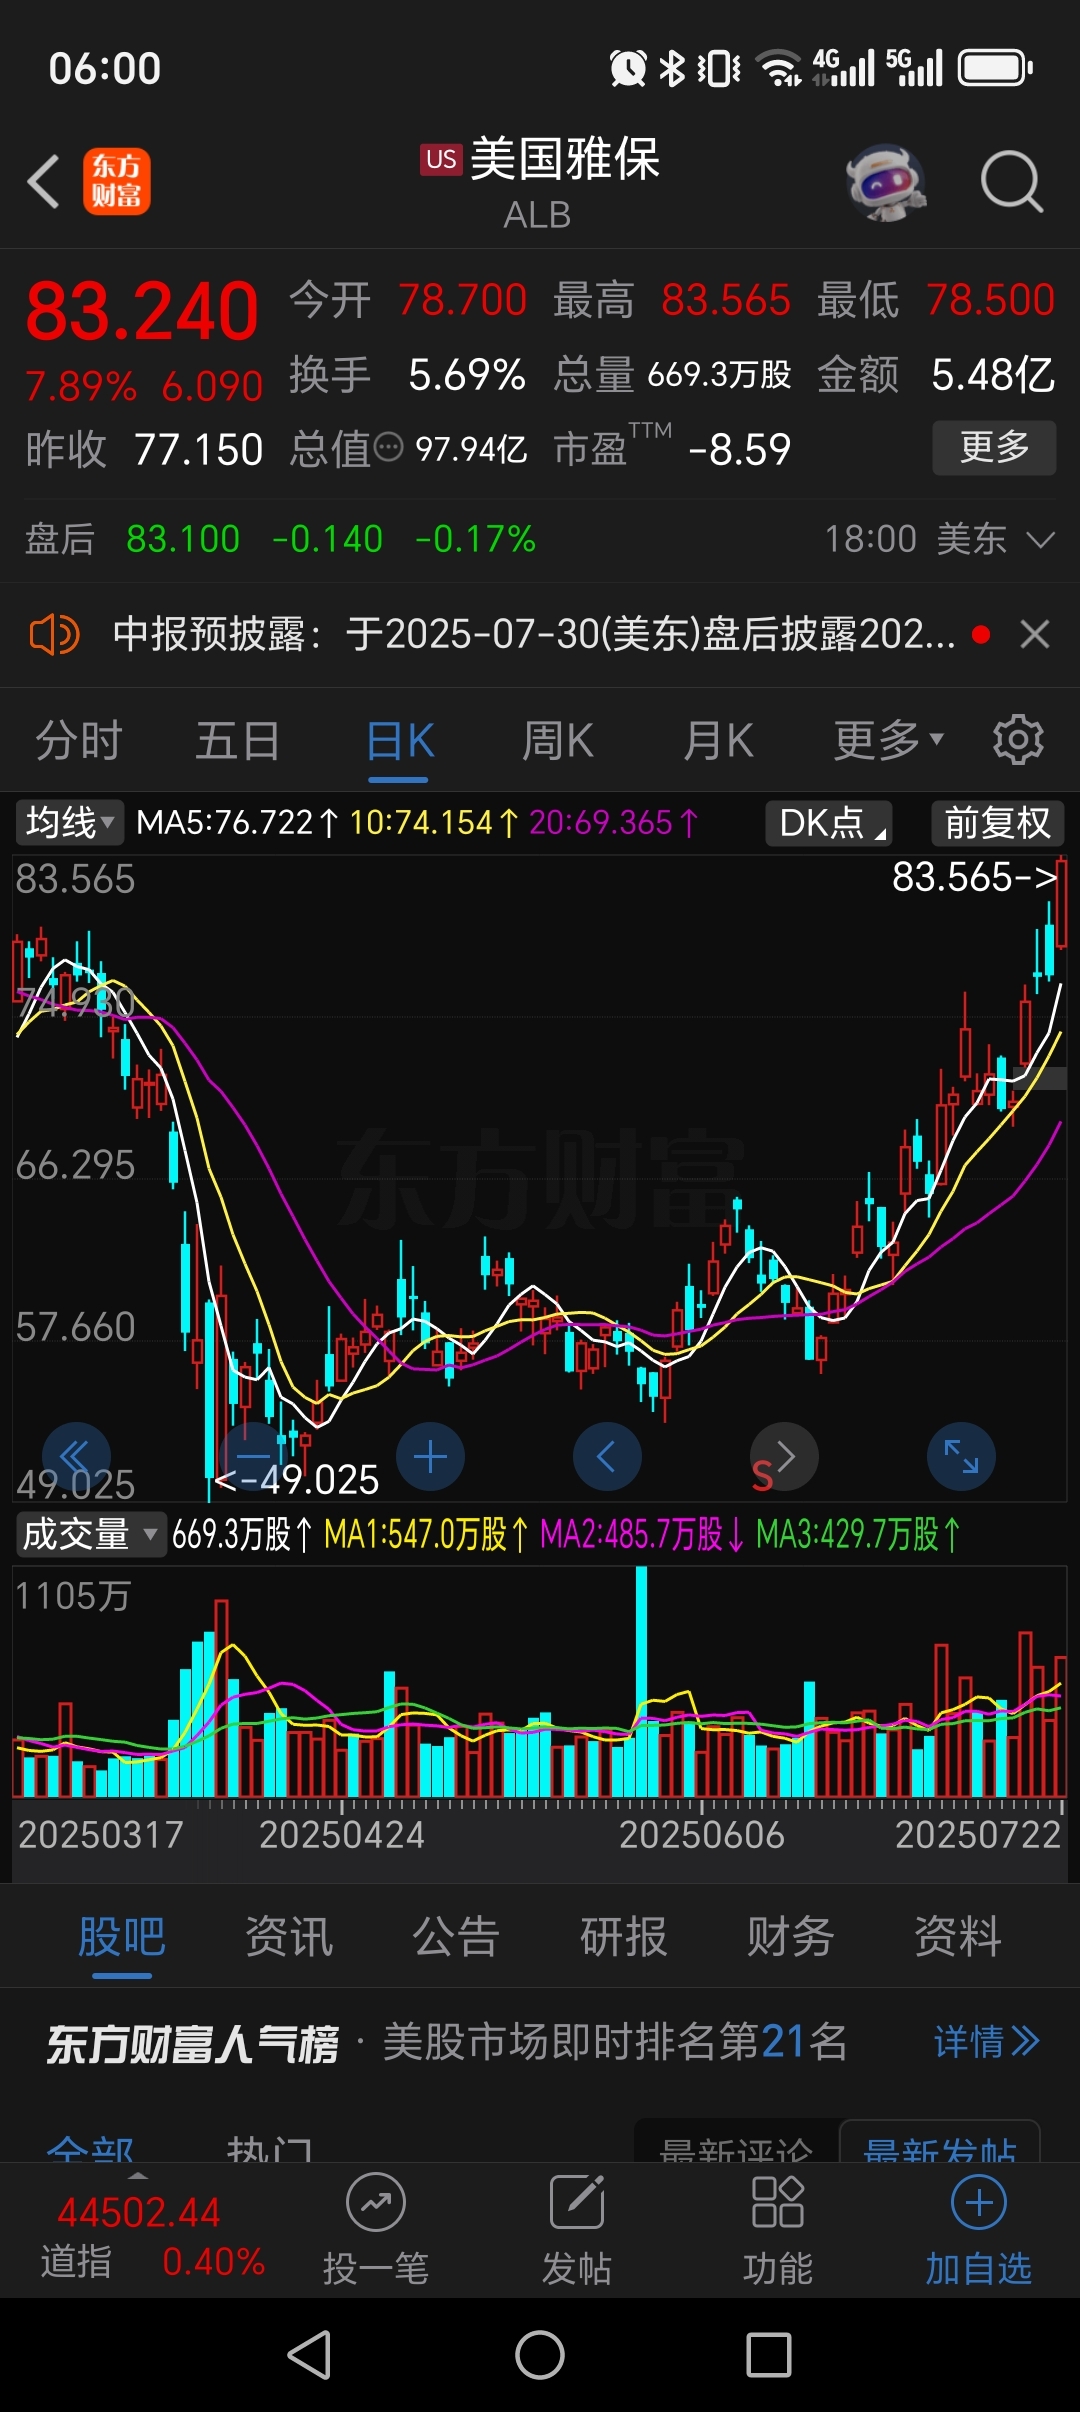The width and height of the screenshot is (1080, 2412).
Task: Zoom in chart with plus button
Action: [x=430, y=1456]
